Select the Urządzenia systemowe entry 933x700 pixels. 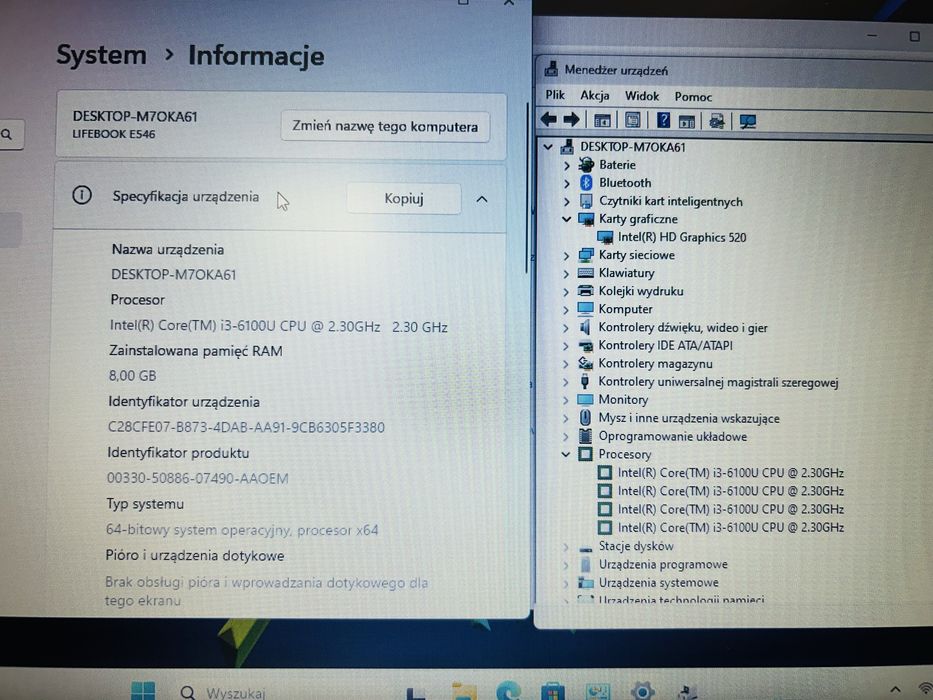[x=659, y=582]
